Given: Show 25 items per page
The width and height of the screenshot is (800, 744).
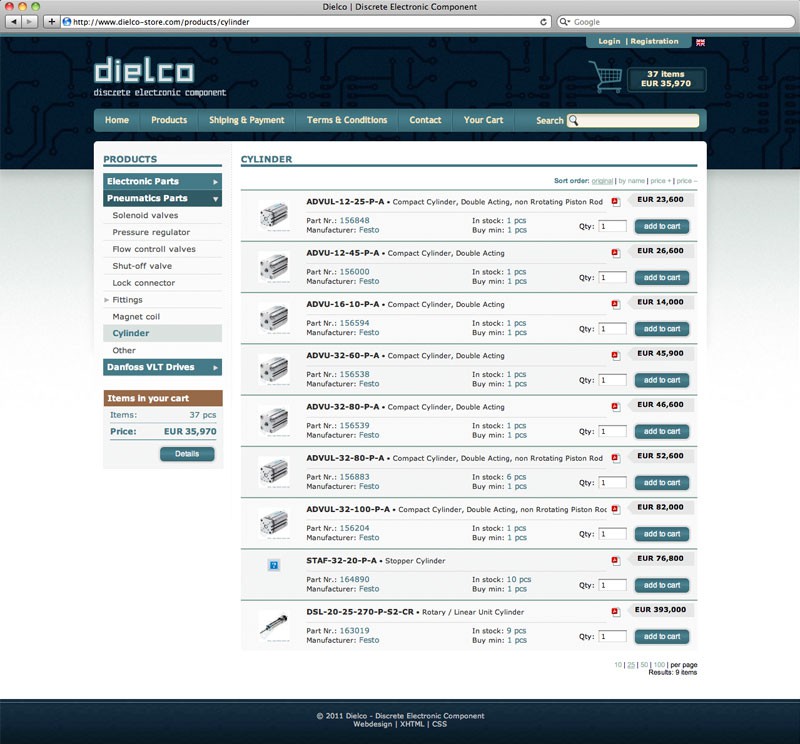Looking at the screenshot, I should pos(632,665).
